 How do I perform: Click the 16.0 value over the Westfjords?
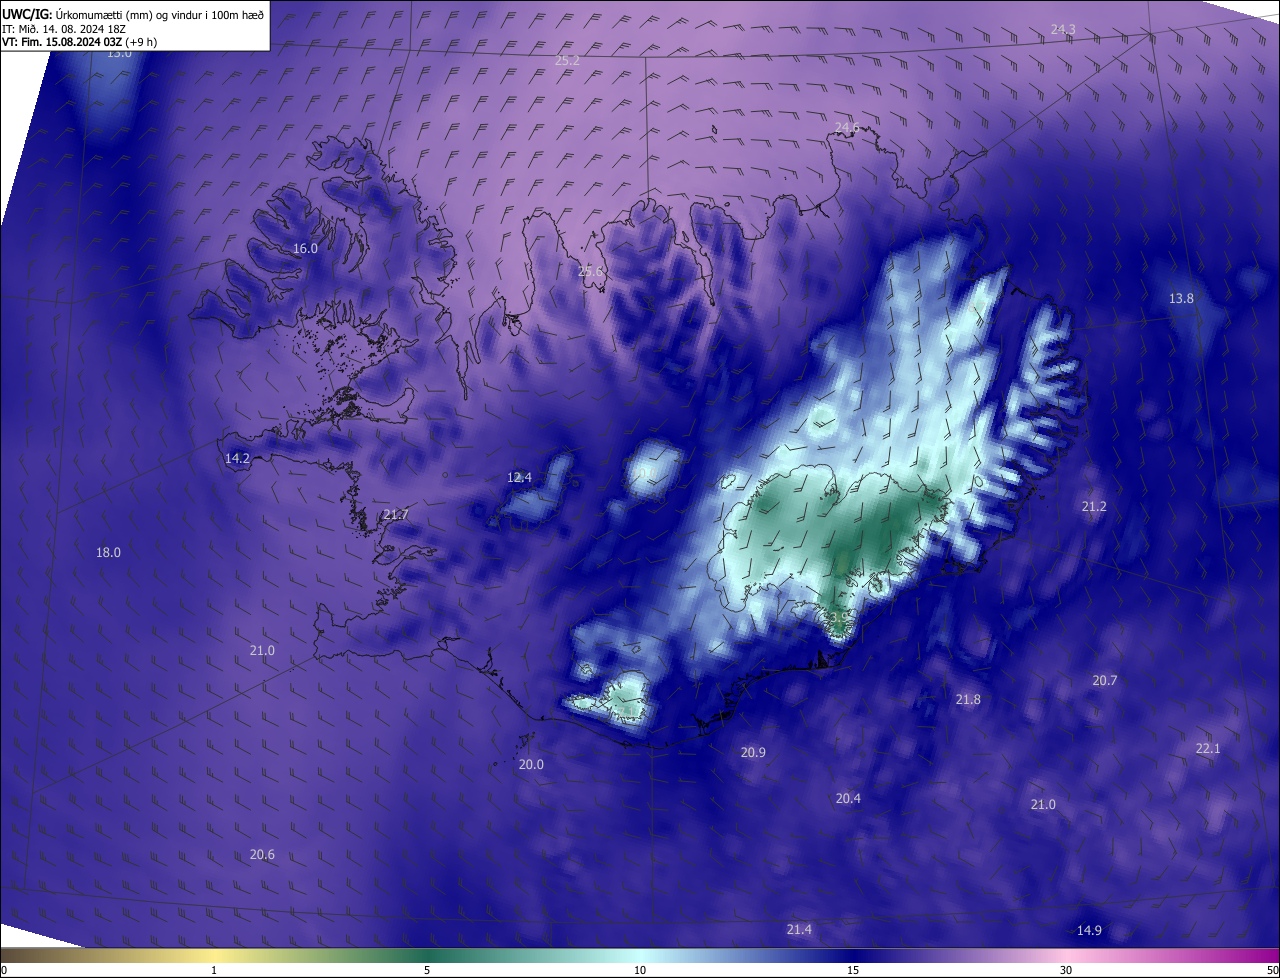point(305,249)
